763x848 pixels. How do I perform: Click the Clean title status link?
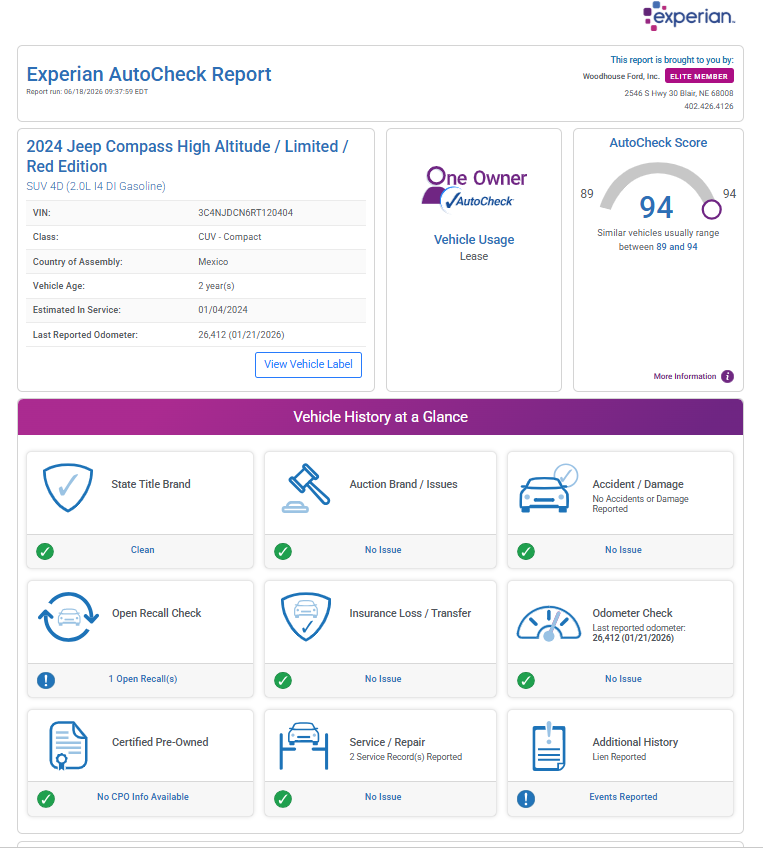pyautogui.click(x=142, y=549)
